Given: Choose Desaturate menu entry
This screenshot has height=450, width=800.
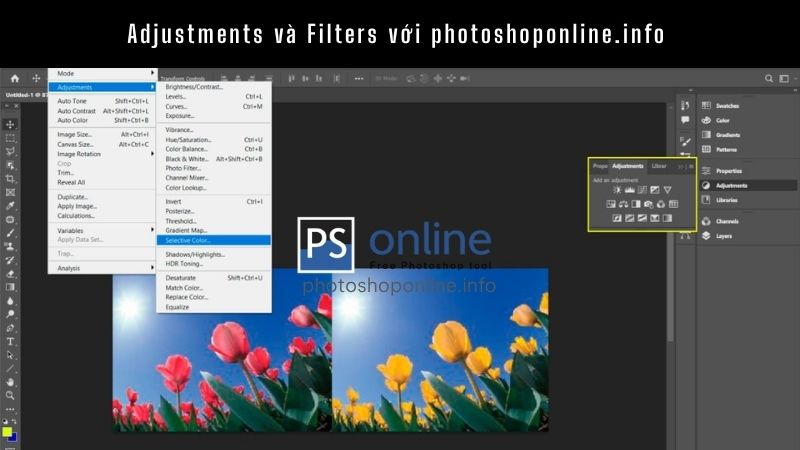Looking at the screenshot, I should (x=214, y=278).
